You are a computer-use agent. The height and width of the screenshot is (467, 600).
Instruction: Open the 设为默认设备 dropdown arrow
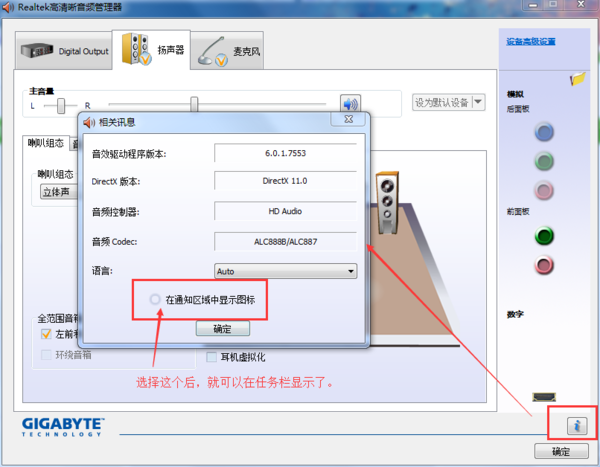coord(478,102)
